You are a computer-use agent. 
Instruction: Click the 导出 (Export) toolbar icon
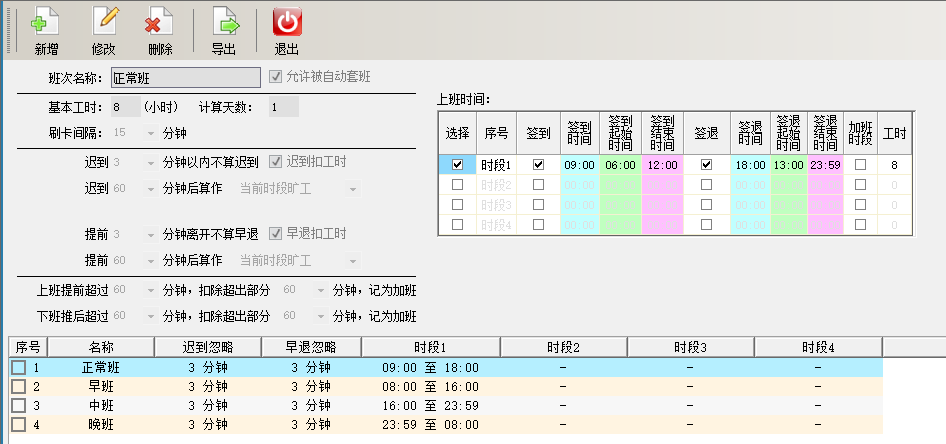tap(224, 22)
